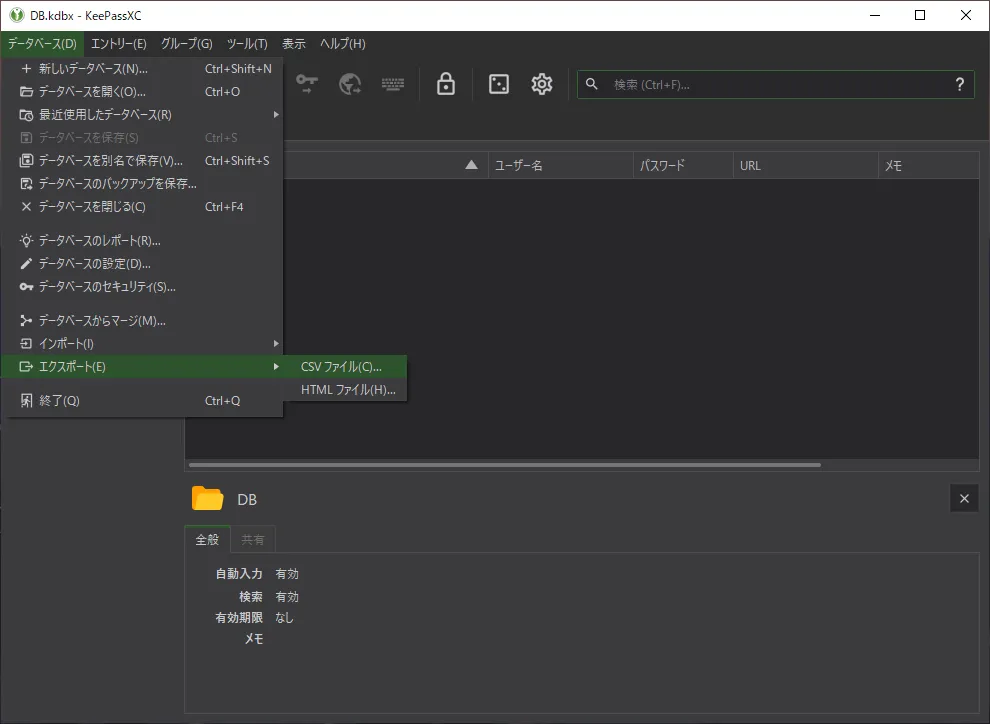Switch to the 共有 tab
990x724 pixels.
point(253,540)
